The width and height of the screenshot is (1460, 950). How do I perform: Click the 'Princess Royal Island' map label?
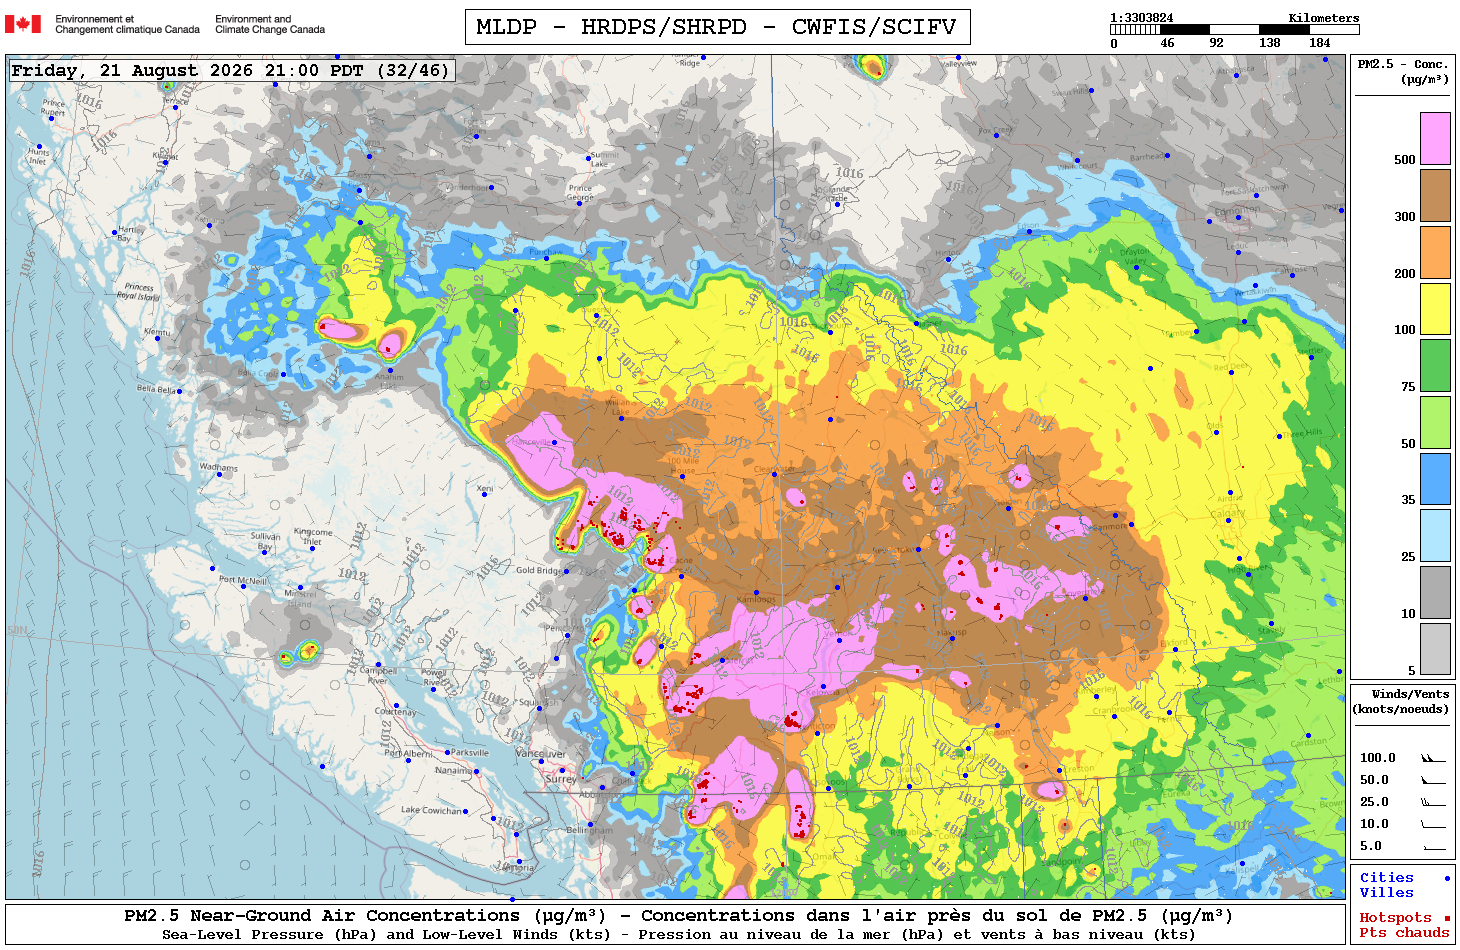[138, 291]
